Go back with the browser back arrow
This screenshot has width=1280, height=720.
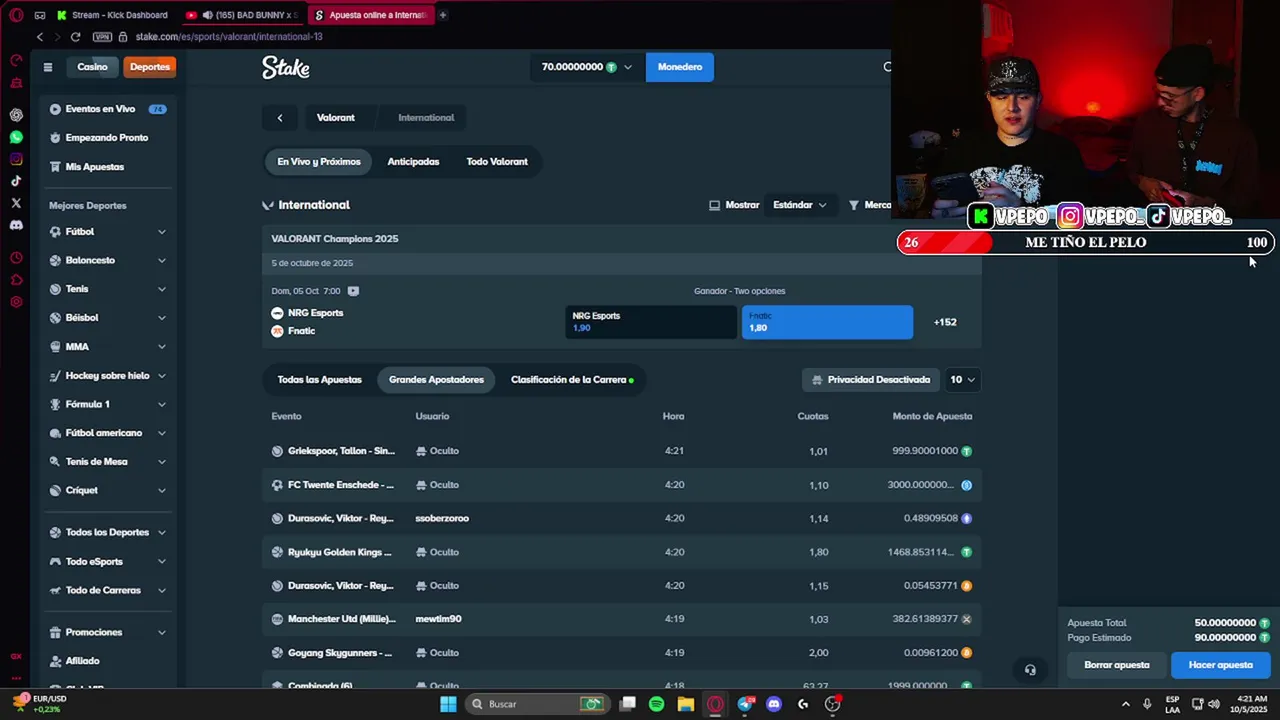pos(40,37)
